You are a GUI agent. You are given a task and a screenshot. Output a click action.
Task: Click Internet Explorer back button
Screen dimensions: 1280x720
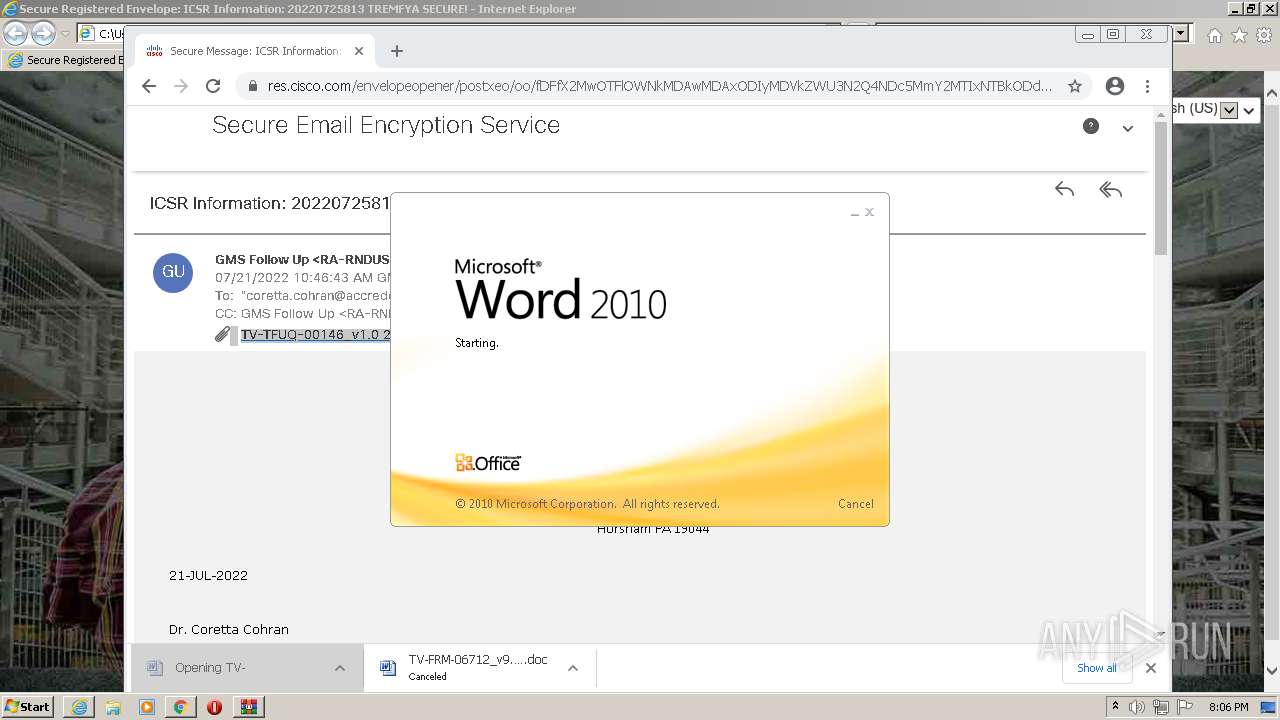(16, 33)
